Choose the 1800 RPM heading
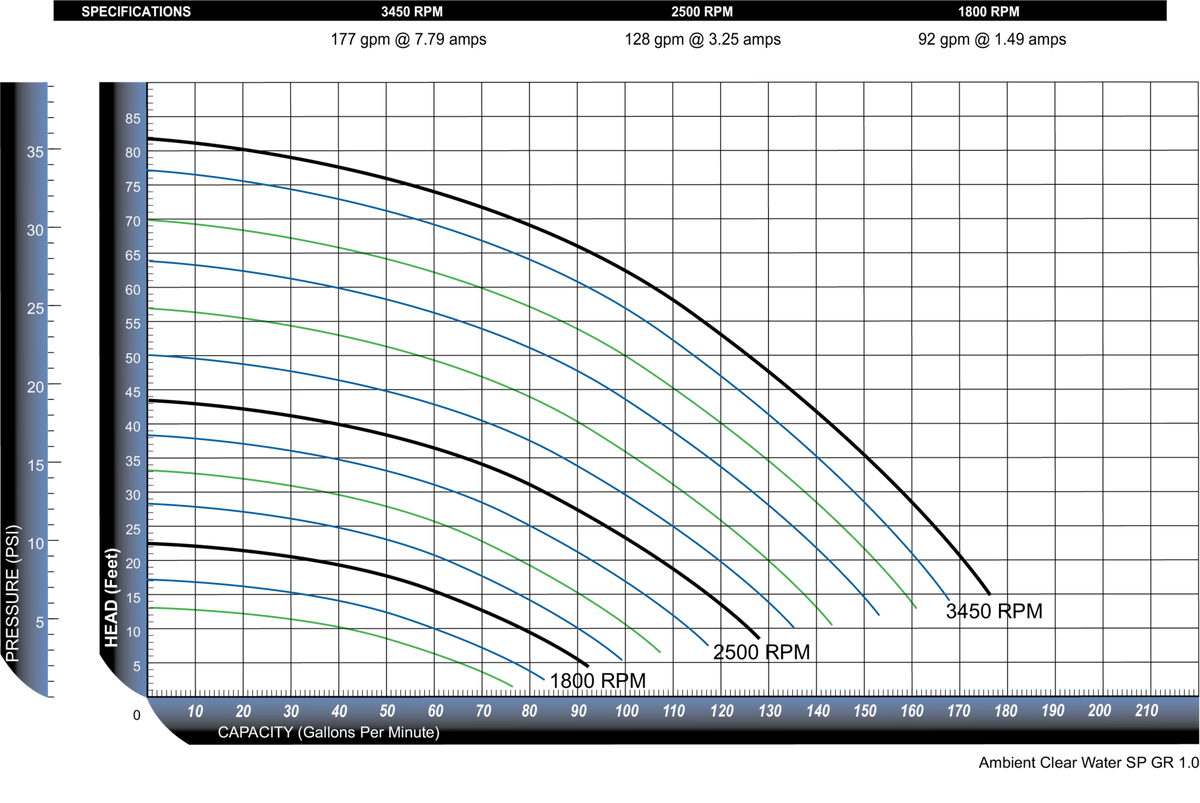Image resolution: width=1200 pixels, height=803 pixels. [x=988, y=13]
